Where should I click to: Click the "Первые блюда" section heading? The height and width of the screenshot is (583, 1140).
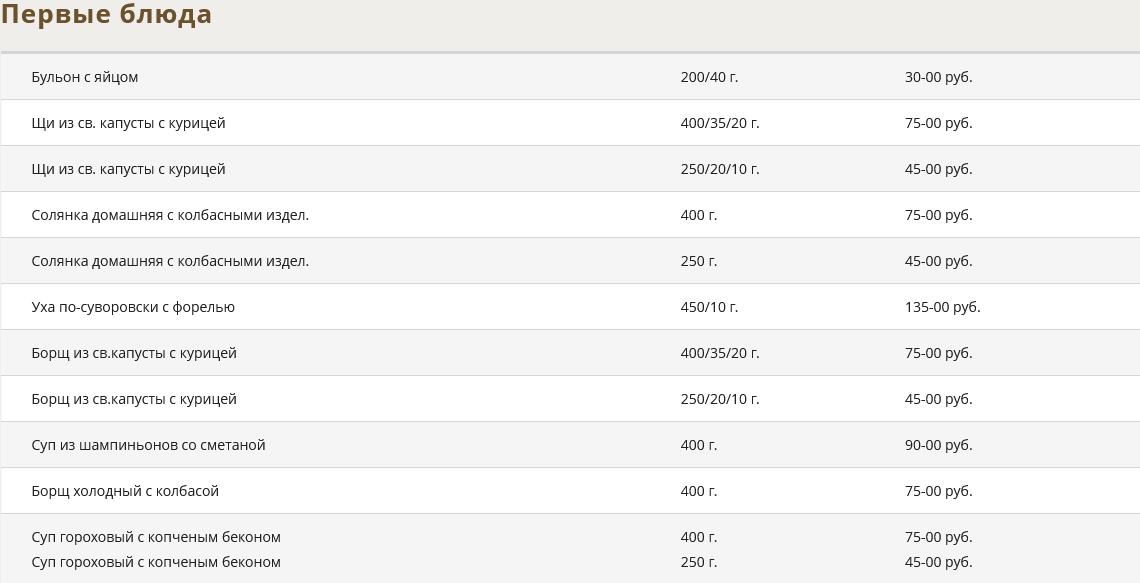tap(106, 15)
